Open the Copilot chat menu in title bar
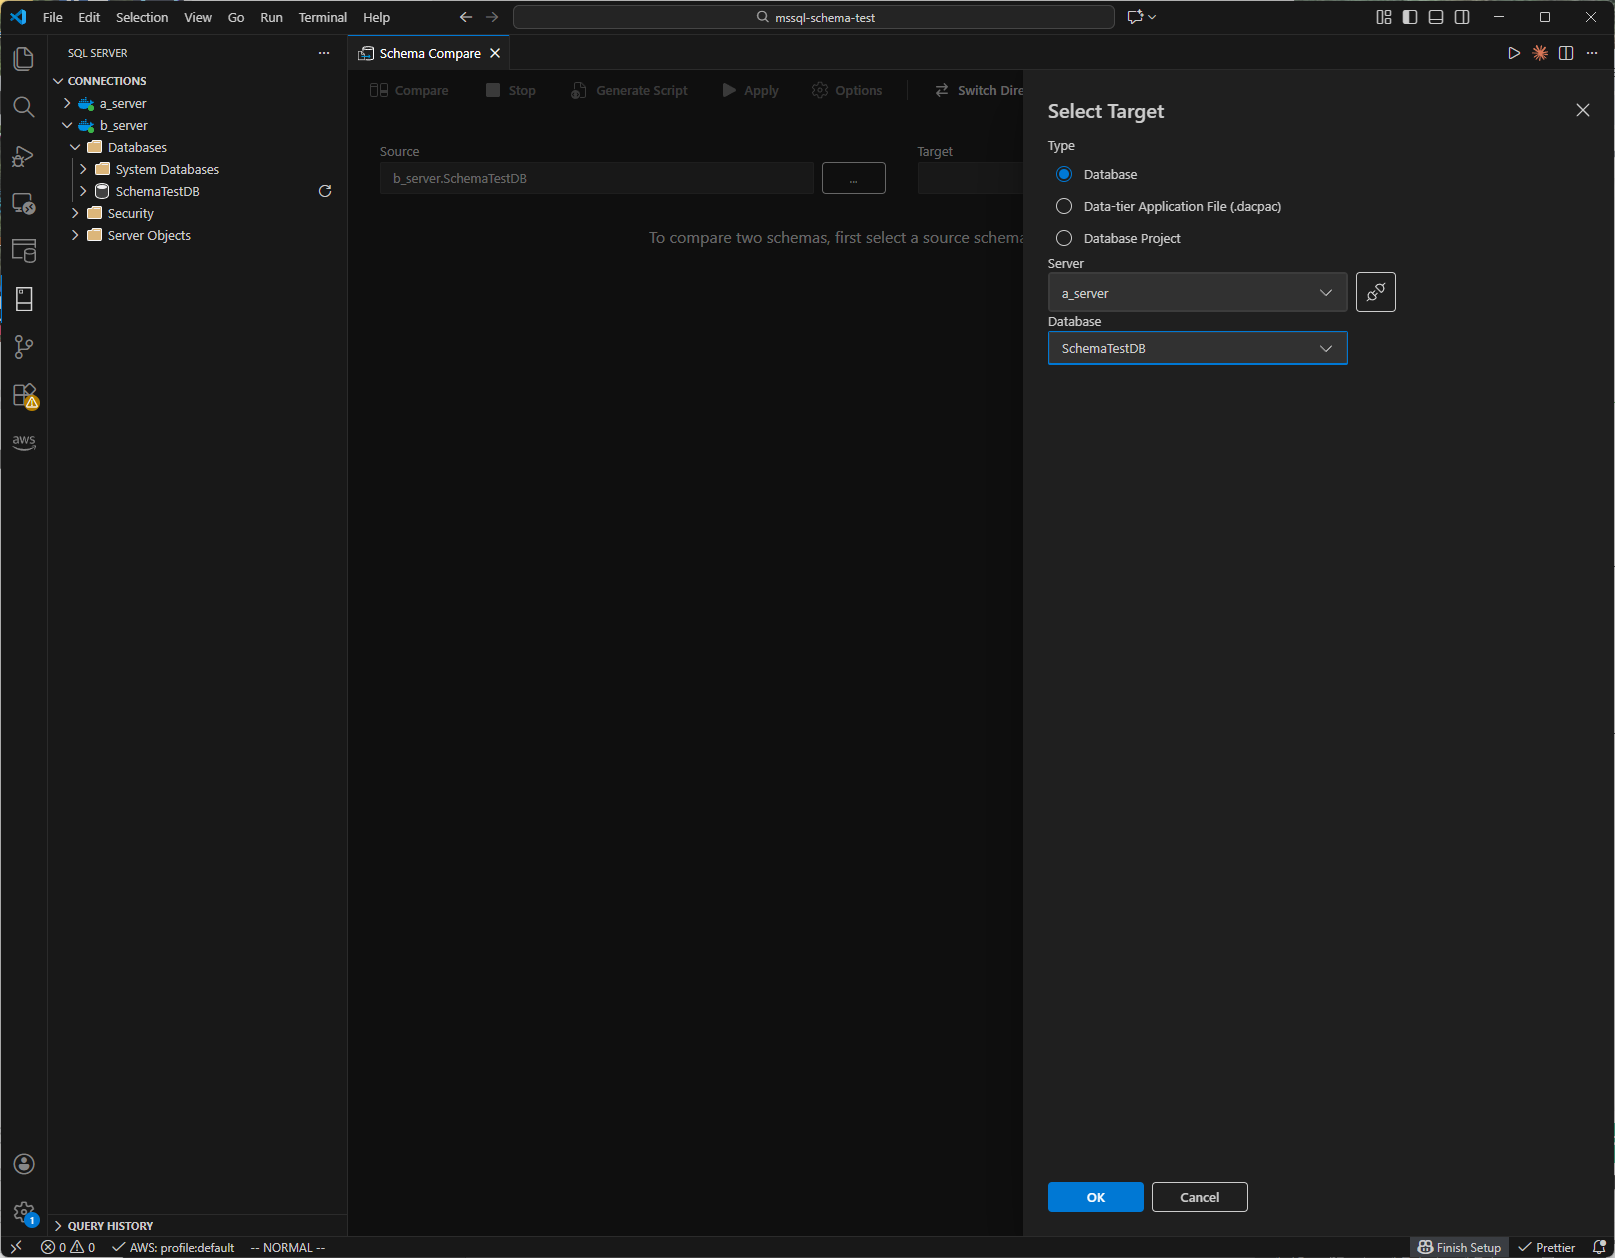Viewport: 1615px width, 1258px height. [x=1141, y=17]
